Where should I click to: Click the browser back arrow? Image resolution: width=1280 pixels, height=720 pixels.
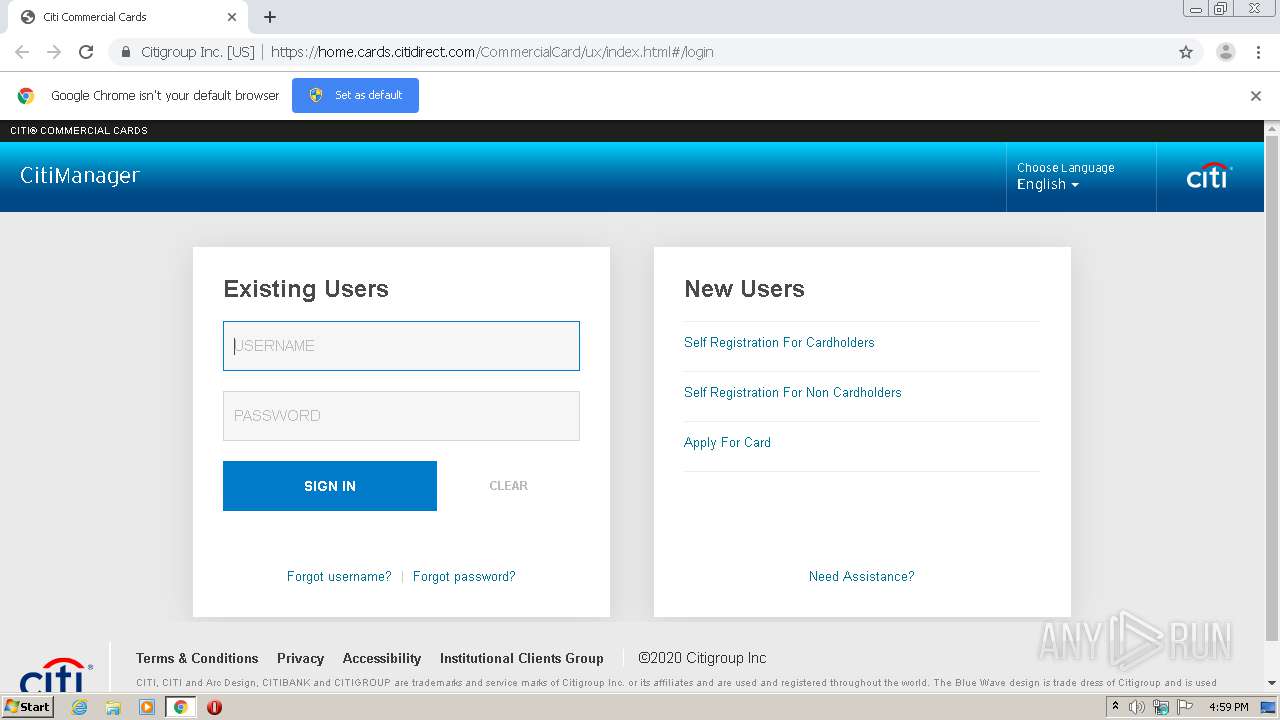point(22,52)
